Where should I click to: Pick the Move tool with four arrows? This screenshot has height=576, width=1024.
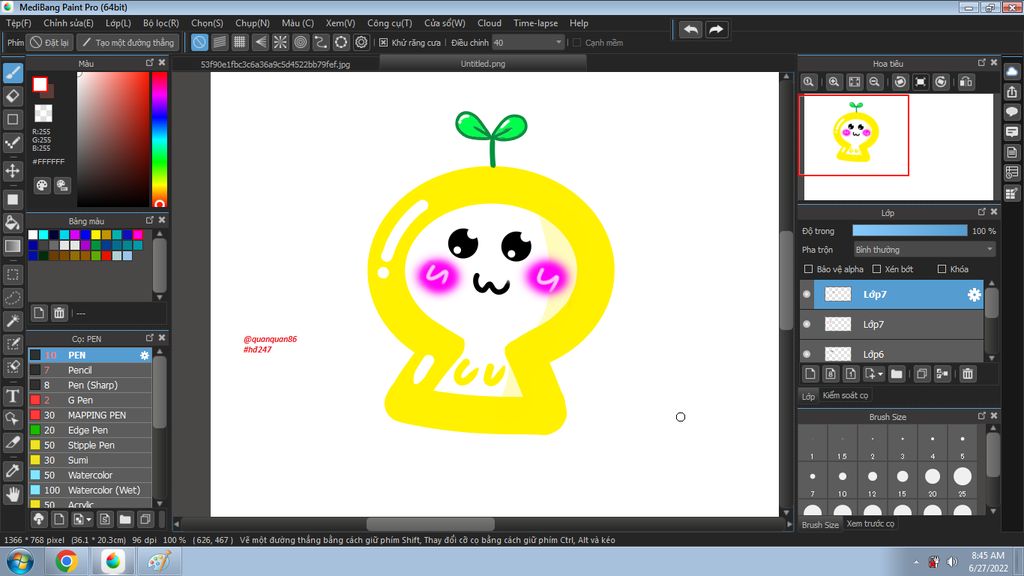click(12, 171)
